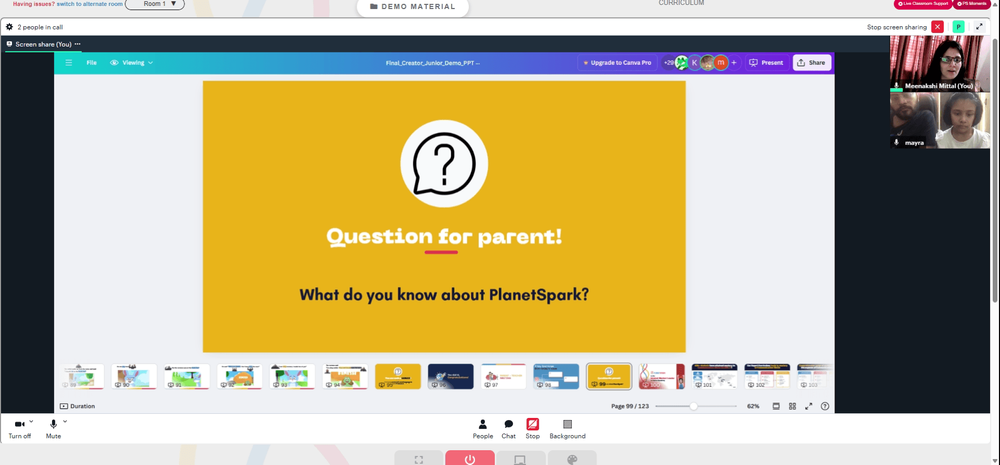Screen dimensions: 1000x465
Task: Open the Room 1 dropdown
Action: click(x=155, y=4)
